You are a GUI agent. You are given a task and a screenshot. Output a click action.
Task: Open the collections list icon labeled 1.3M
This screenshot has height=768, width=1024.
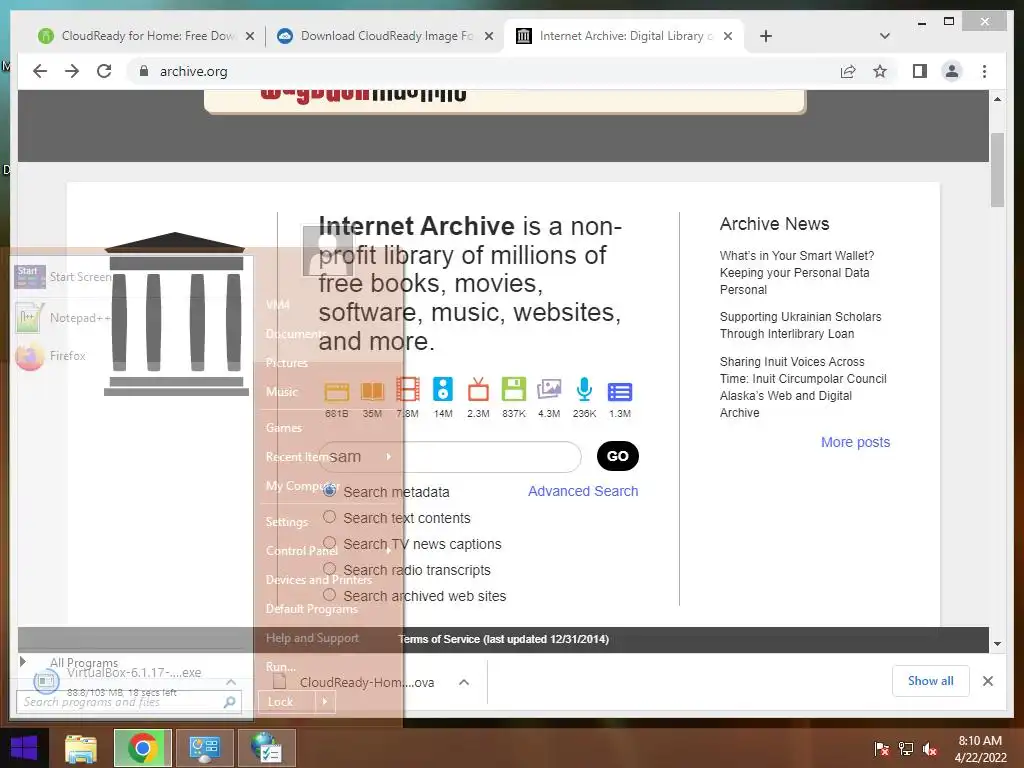tap(620, 391)
